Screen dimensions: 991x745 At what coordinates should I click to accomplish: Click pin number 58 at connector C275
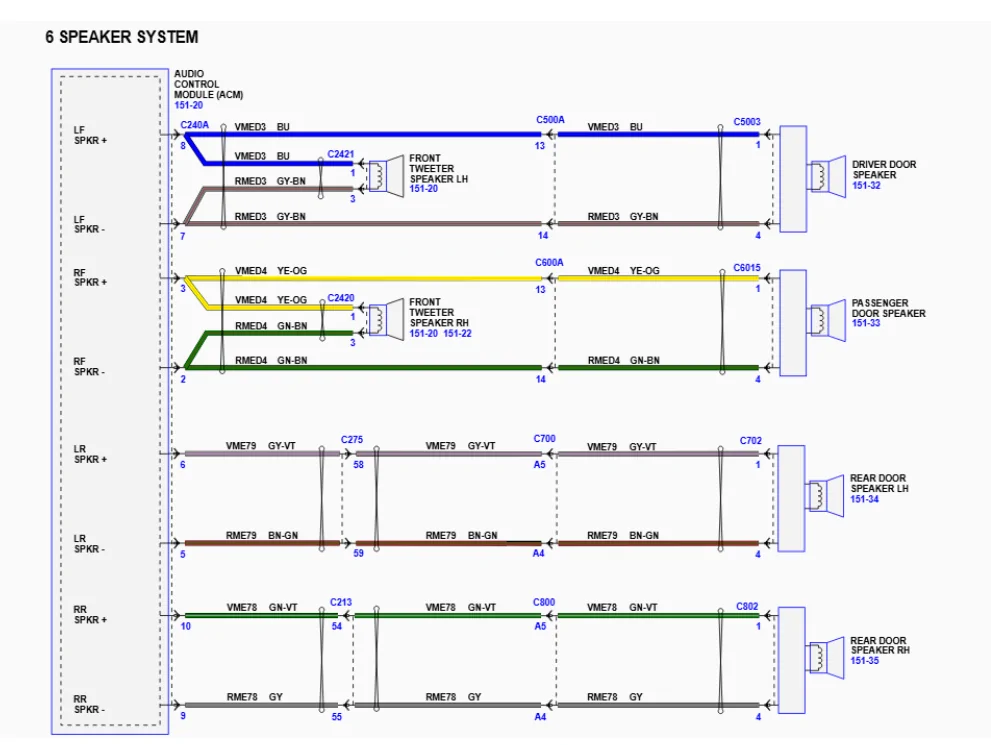pos(358,465)
